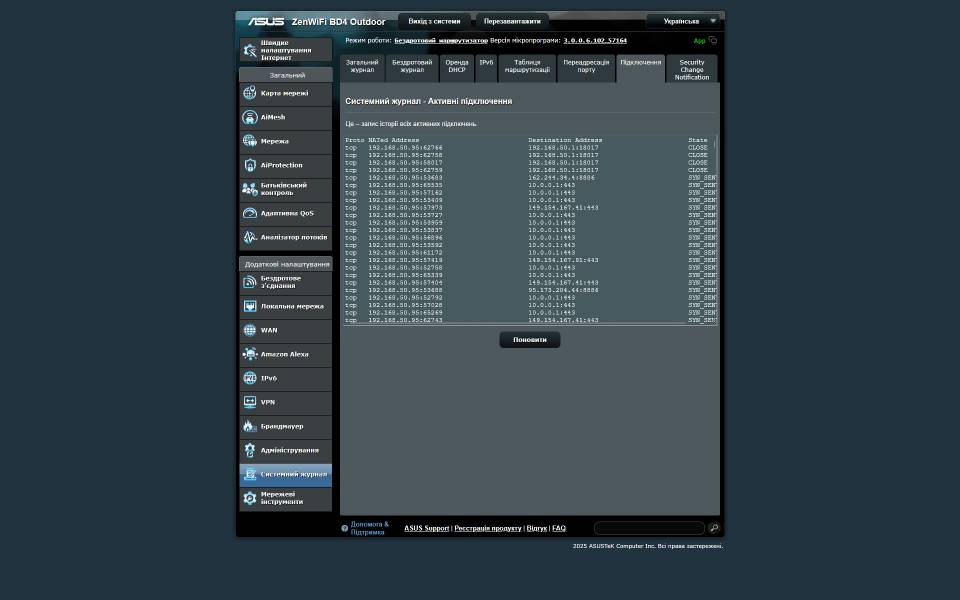Click the Вихід з системи button

(434, 21)
